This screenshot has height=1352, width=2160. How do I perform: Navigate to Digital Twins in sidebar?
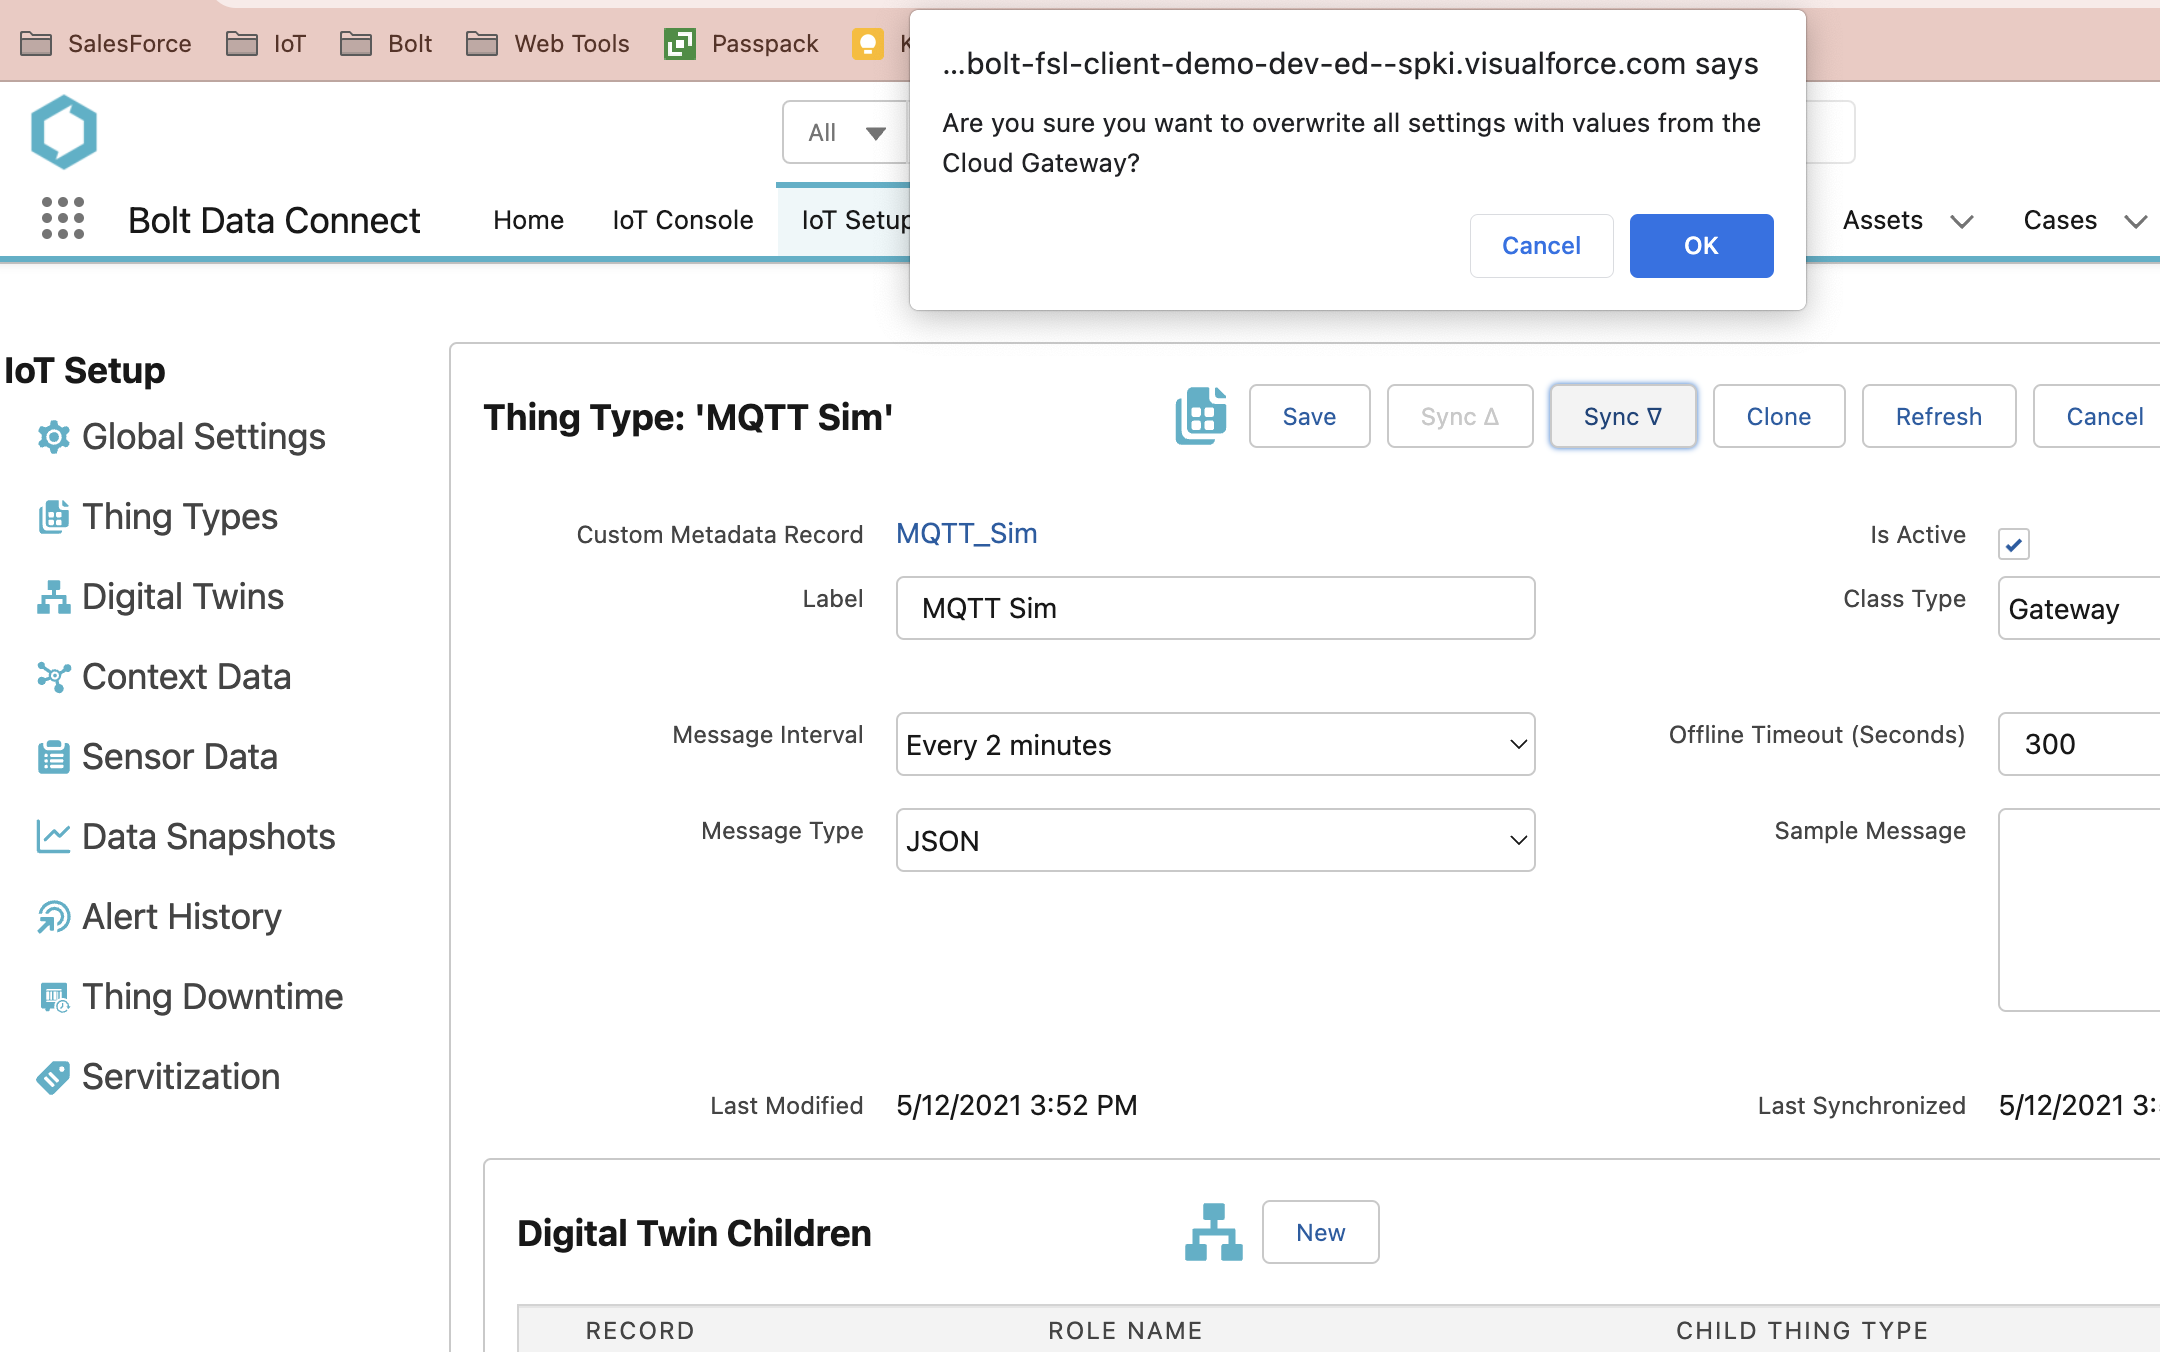[183, 597]
